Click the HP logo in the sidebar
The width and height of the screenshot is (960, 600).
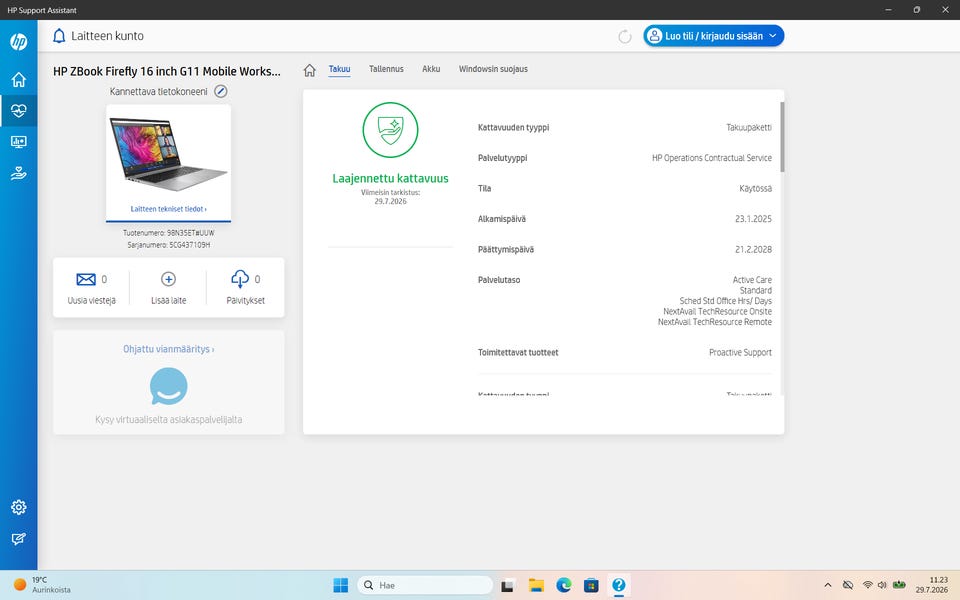[18, 42]
